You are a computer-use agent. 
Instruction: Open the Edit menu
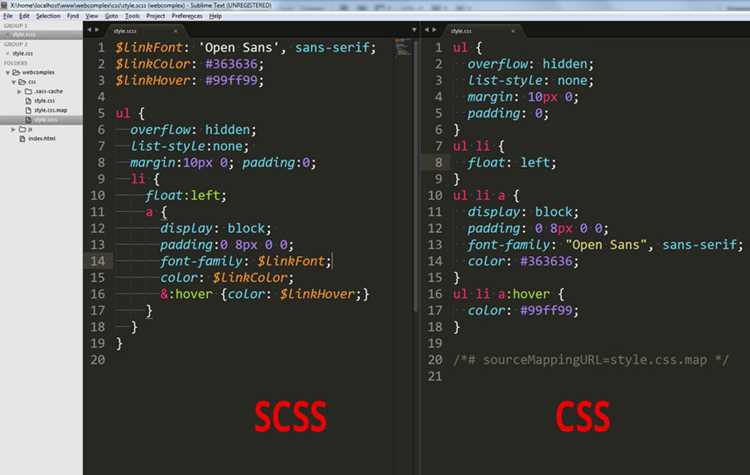click(24, 16)
